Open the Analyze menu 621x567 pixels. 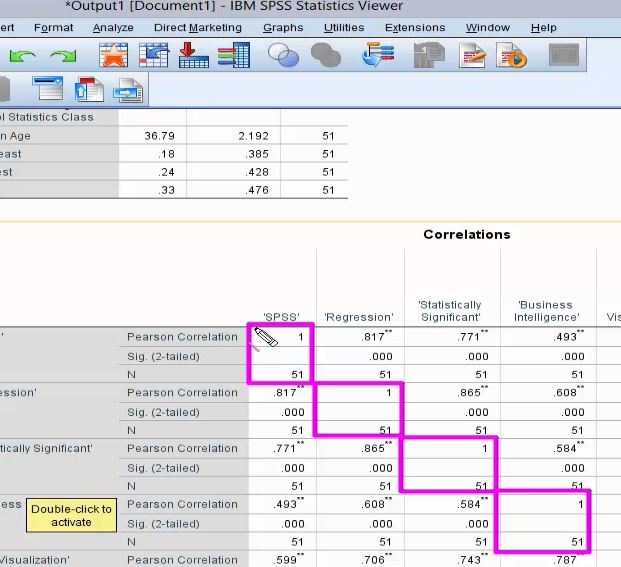click(113, 28)
